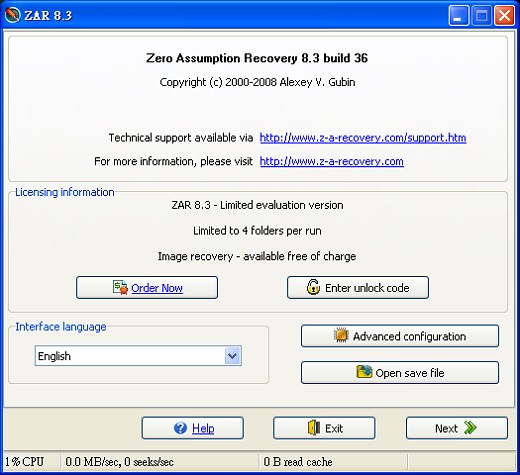This screenshot has width=520, height=475.
Task: Minimize the ZAR 8.3 window
Action: click(459, 15)
